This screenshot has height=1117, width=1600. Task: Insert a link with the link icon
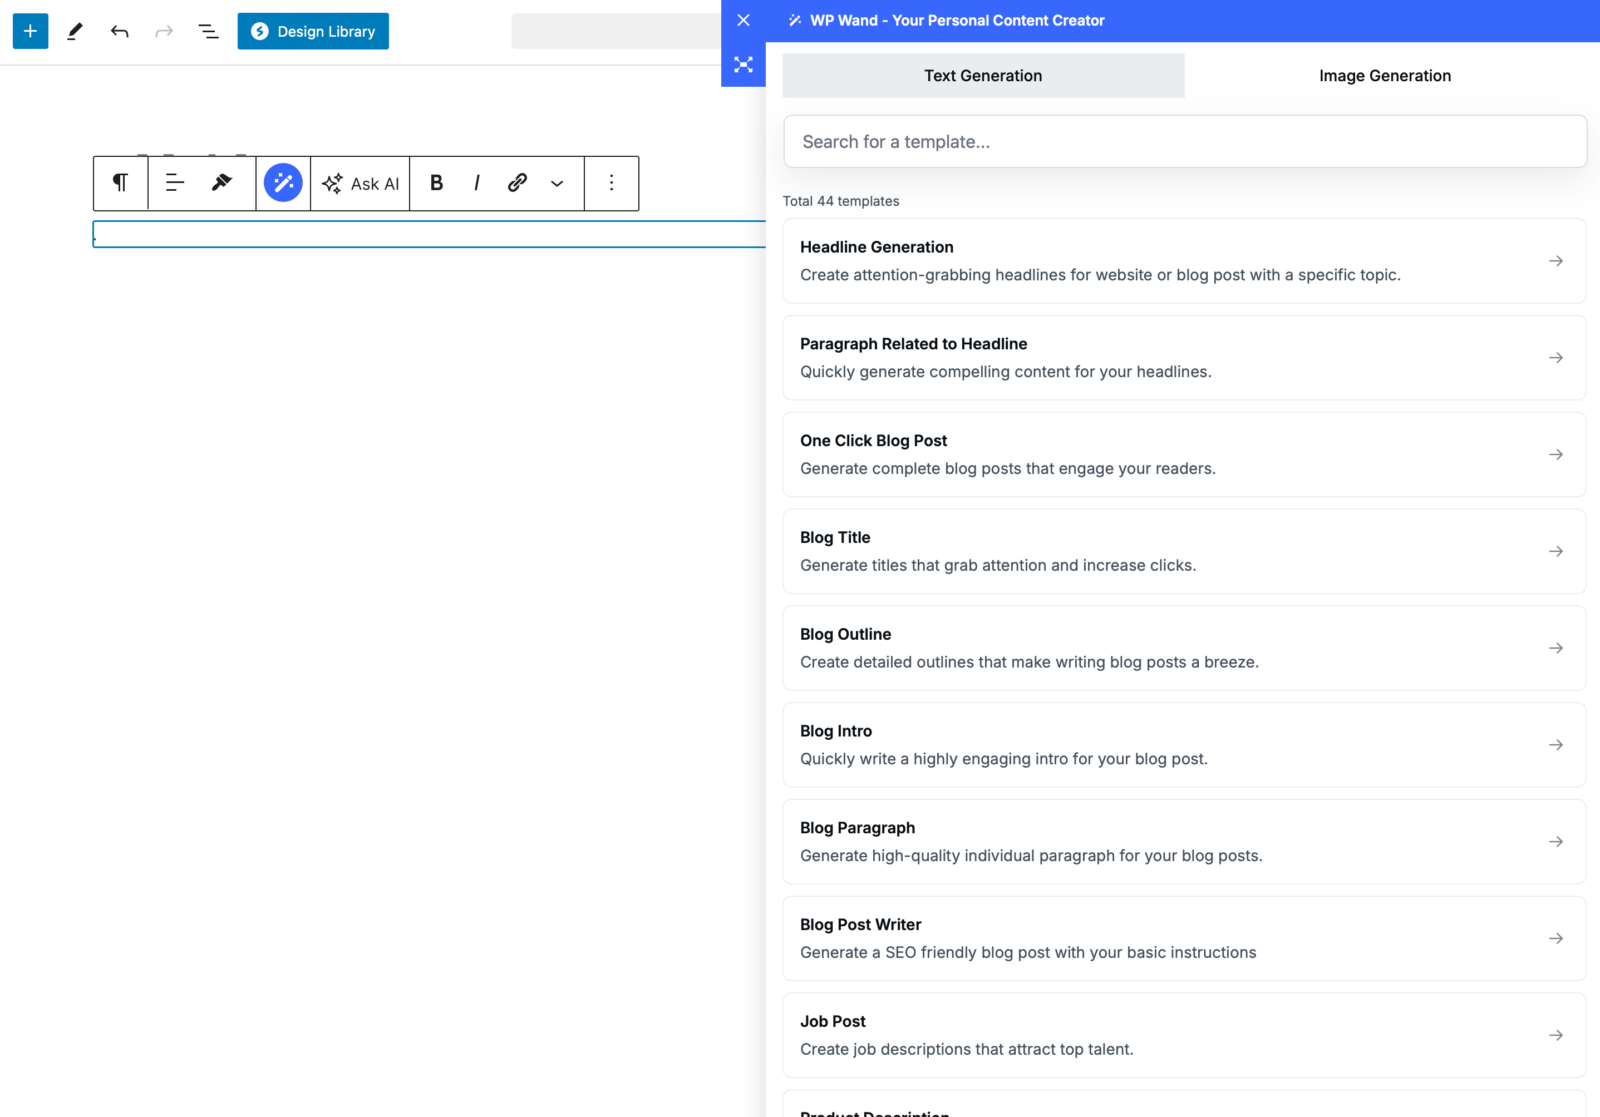(x=517, y=183)
